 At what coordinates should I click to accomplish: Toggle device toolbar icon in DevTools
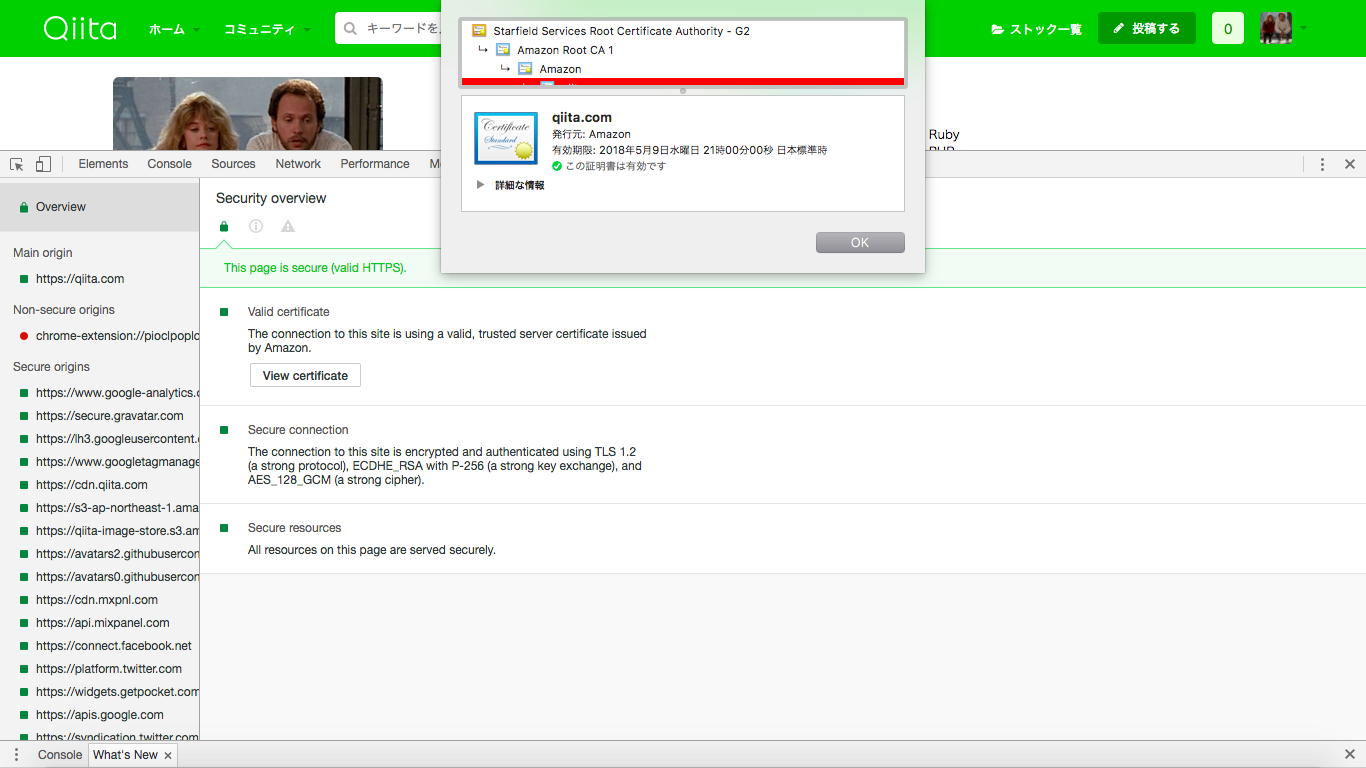click(x=43, y=164)
